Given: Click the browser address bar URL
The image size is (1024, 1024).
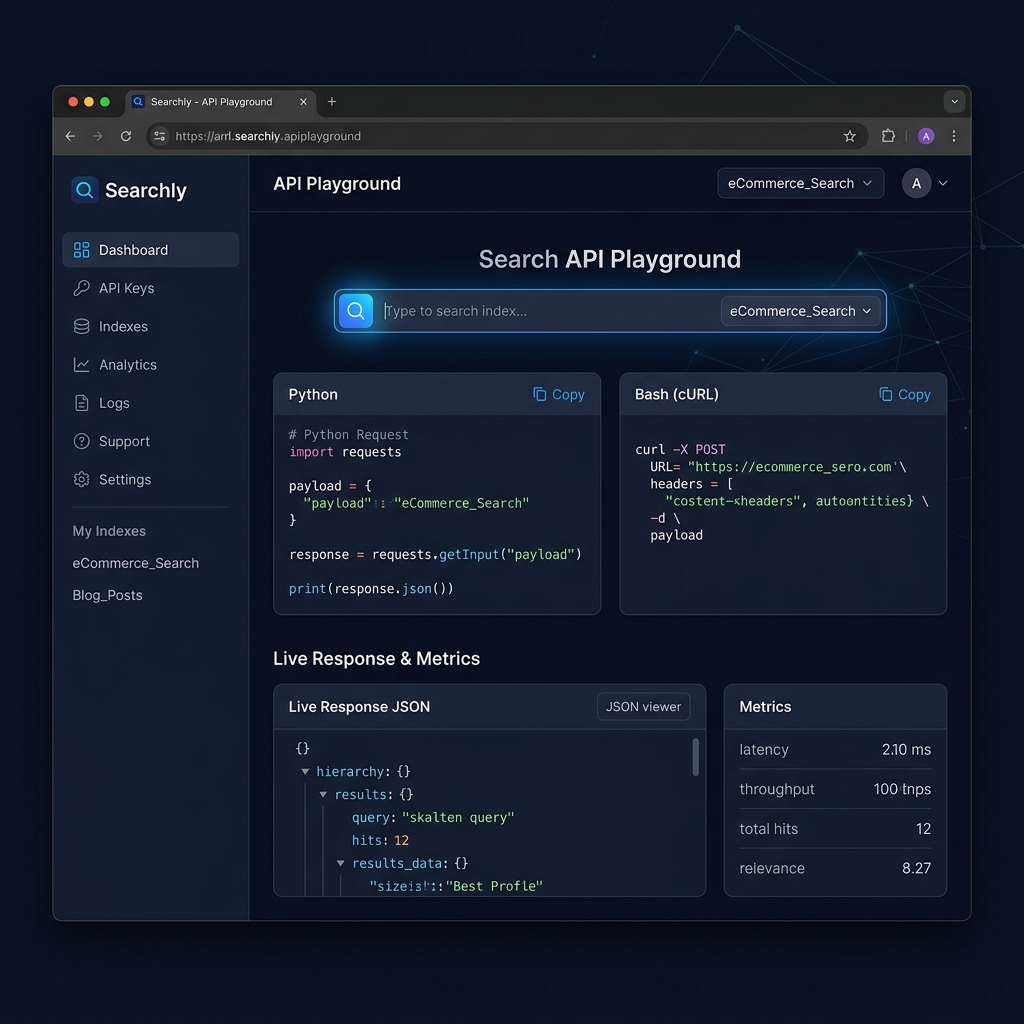Looking at the screenshot, I should tap(268, 136).
